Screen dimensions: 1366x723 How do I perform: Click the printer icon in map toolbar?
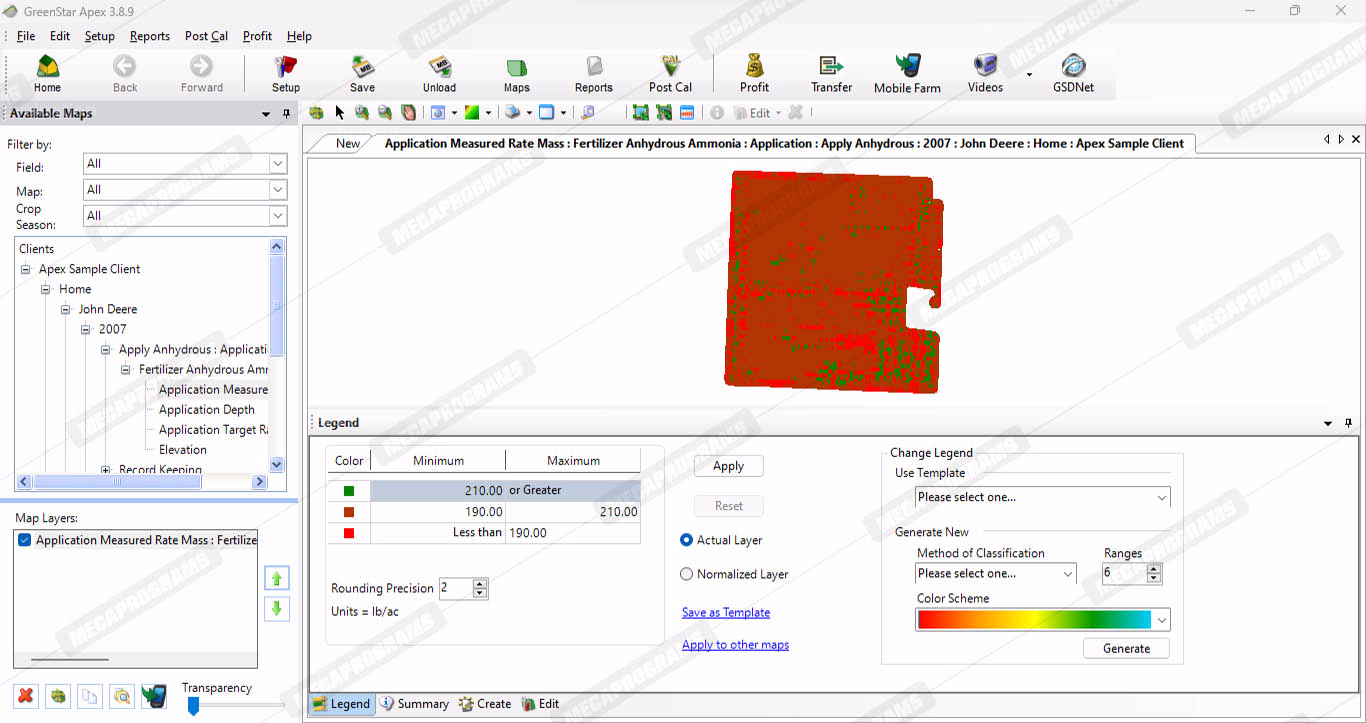pos(511,113)
